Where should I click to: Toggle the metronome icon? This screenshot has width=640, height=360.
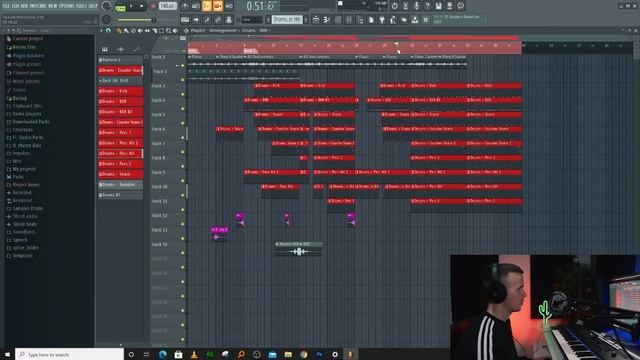click(185, 6)
